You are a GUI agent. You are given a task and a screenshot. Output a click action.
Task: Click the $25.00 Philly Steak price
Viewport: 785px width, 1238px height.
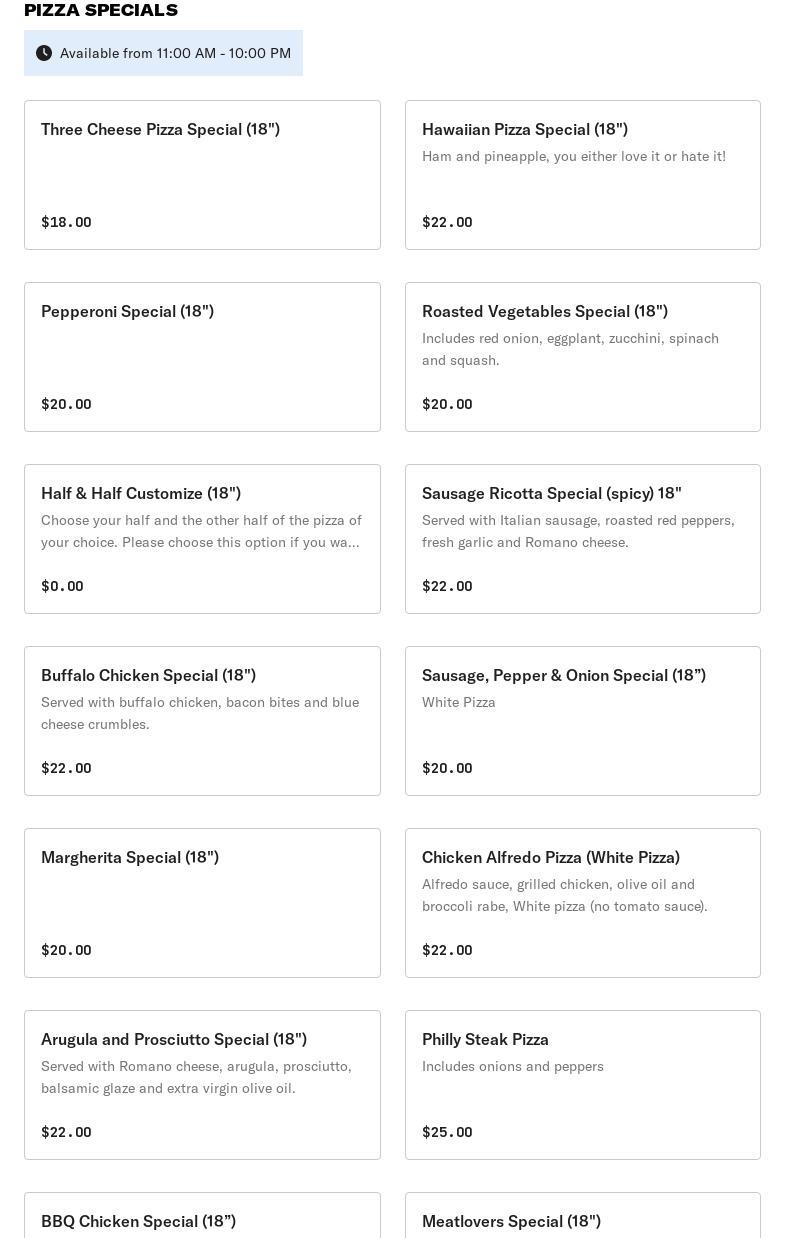[447, 1132]
